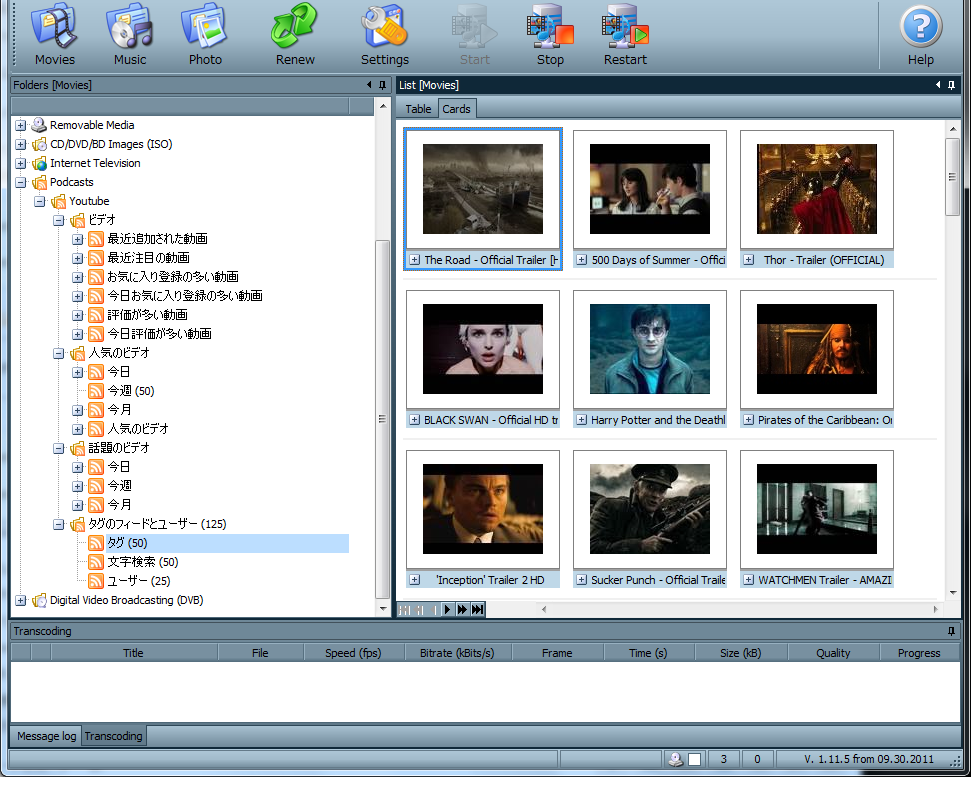
Task: Select the Transcoding tab at the bottom
Action: (113, 736)
